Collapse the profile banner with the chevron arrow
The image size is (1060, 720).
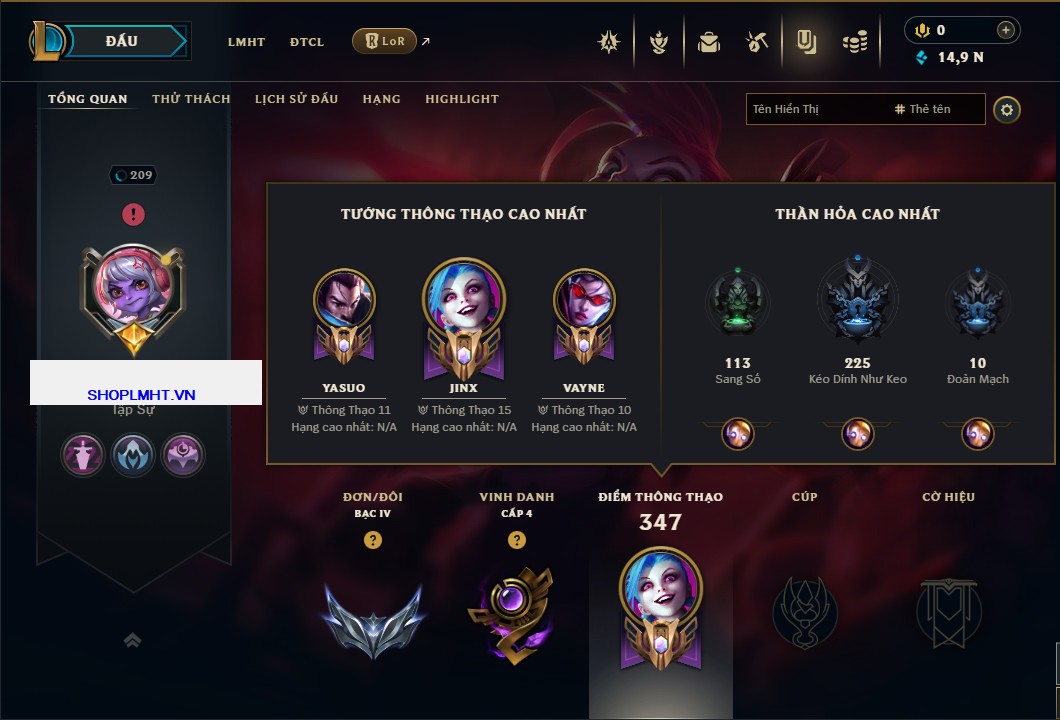tap(132, 640)
